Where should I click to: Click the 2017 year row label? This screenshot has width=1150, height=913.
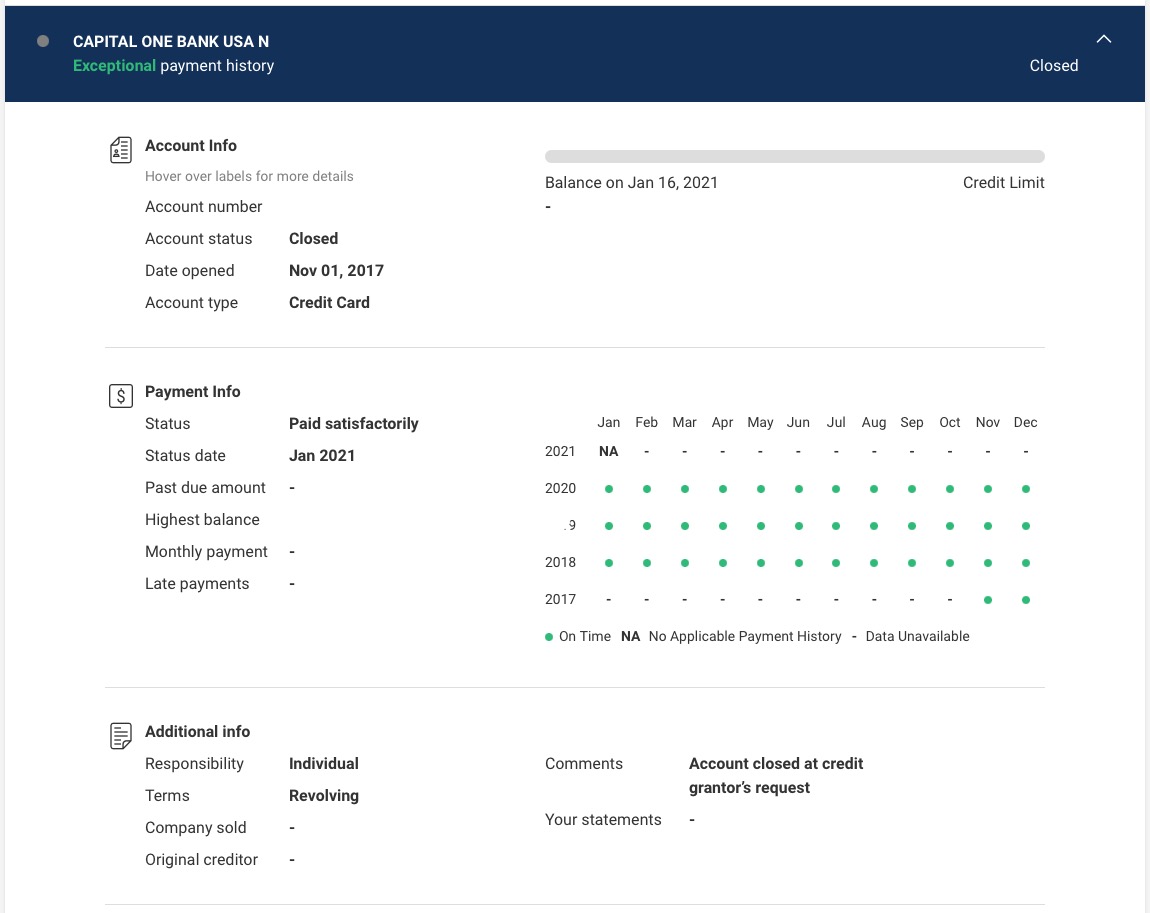pyautogui.click(x=560, y=599)
